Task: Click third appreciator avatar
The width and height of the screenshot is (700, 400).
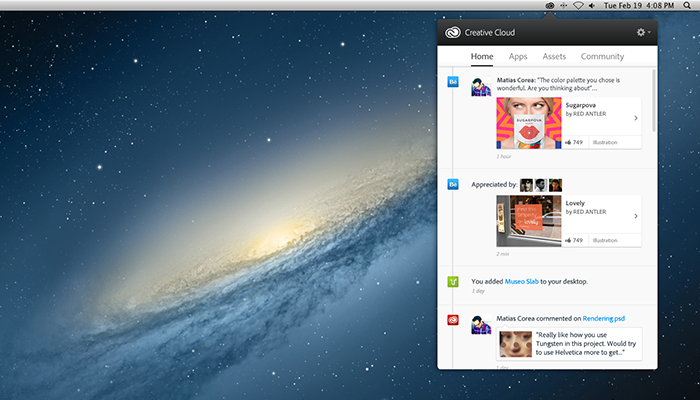Action: coord(555,185)
